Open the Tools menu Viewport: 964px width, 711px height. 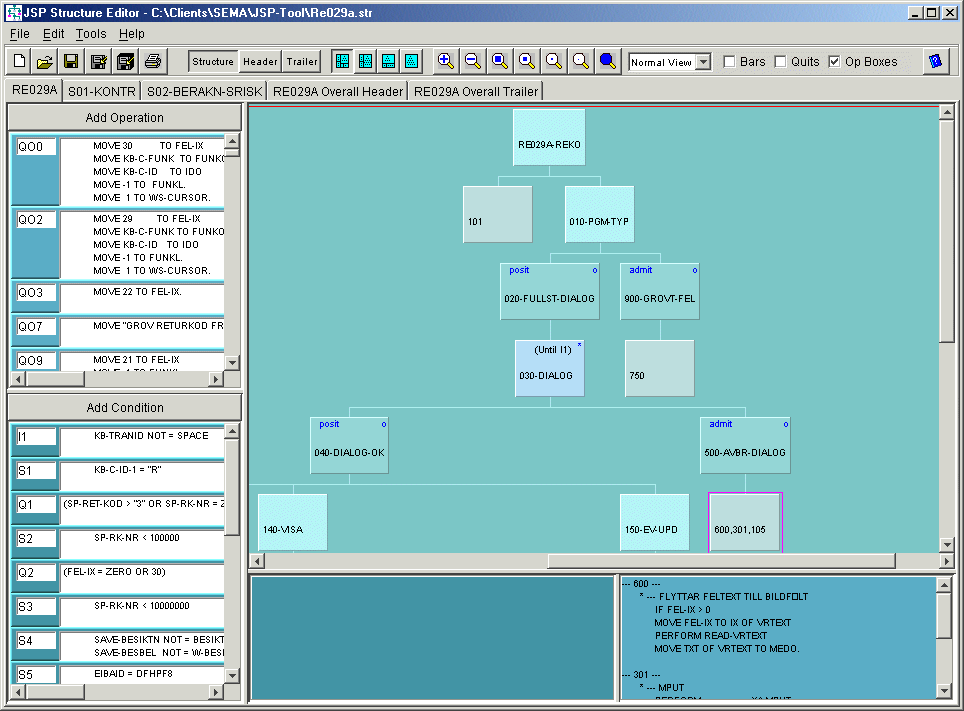[x=91, y=33]
